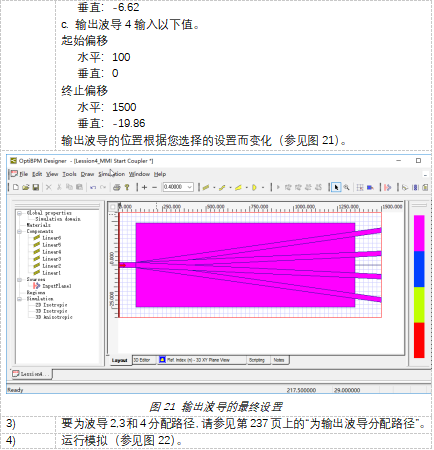Viewport: 434px width, 450px height.
Task: Click the Input Plane toolbar icon
Action: [x=387, y=187]
